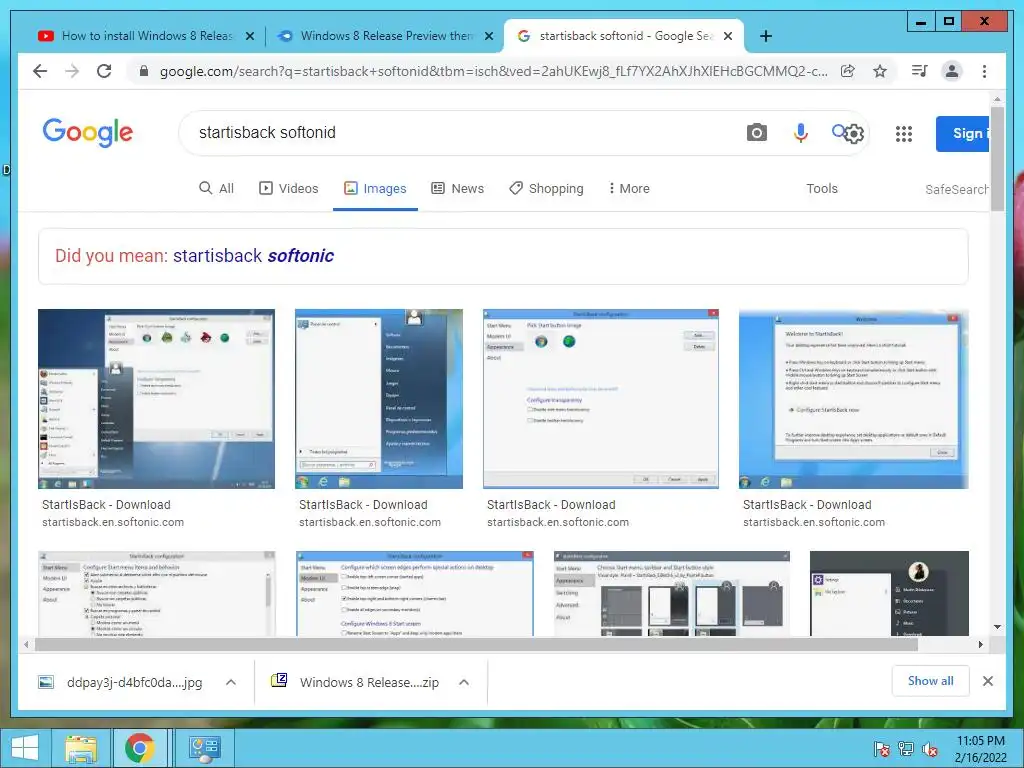Click the horizontal scrollbar thumb
Screen dimensions: 1024x768
(476, 645)
